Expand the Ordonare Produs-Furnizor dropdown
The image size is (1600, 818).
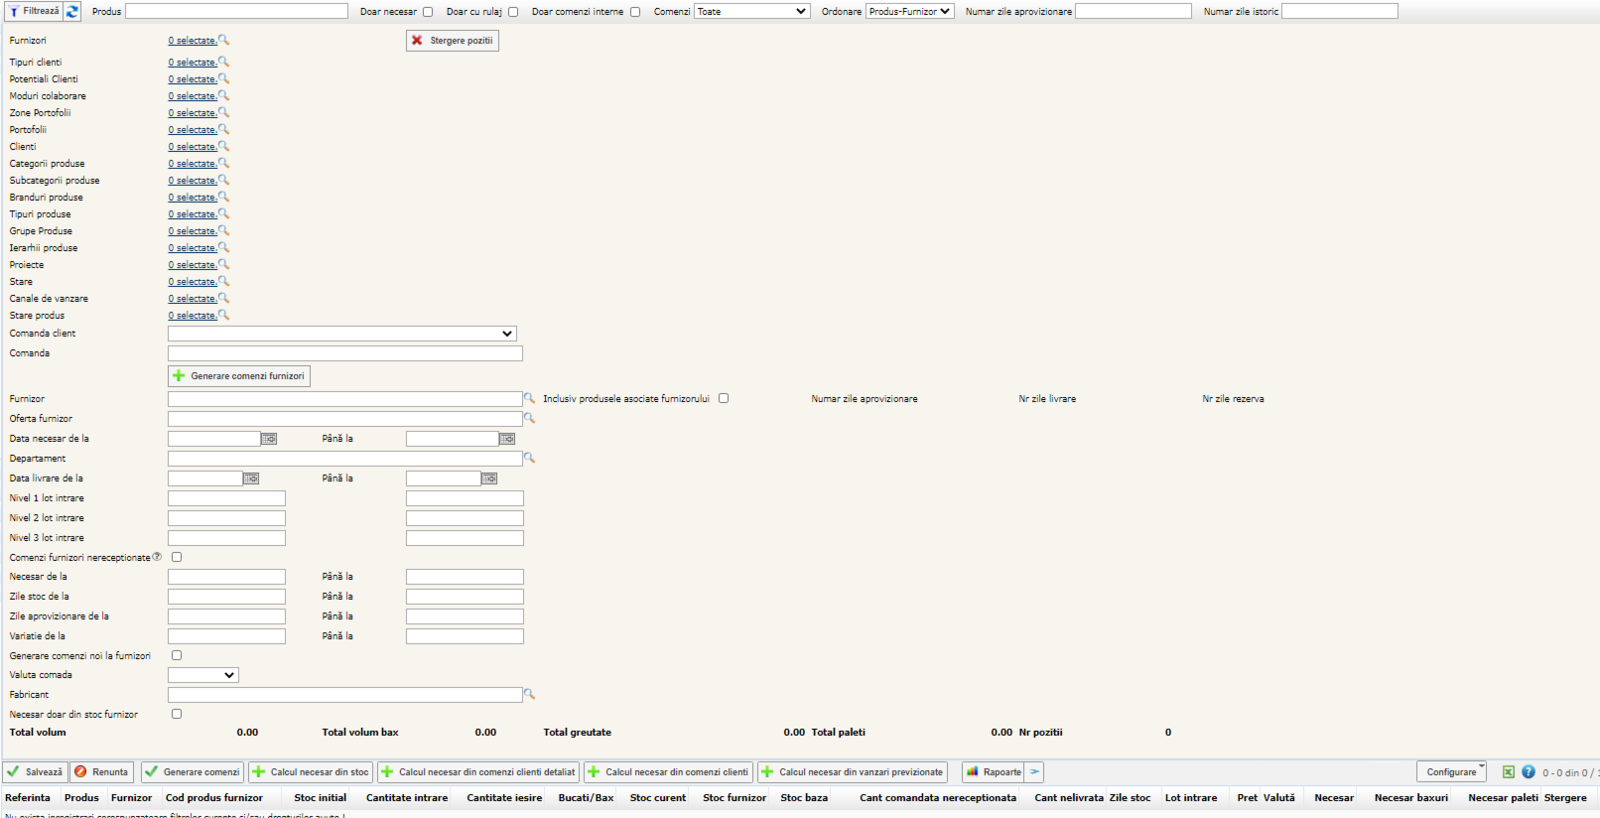(909, 12)
